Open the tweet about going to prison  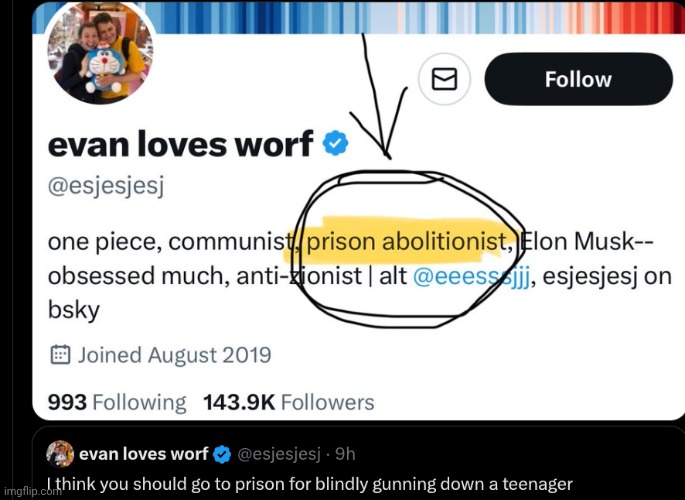(310, 485)
